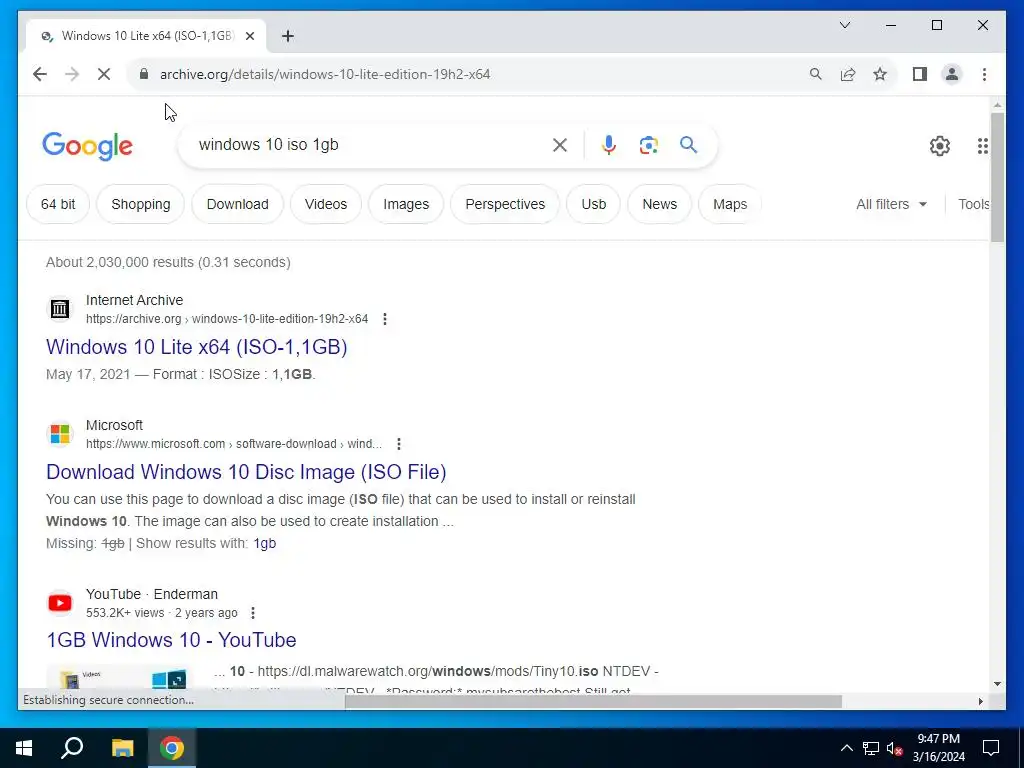Switch to Maps results

pos(730,204)
